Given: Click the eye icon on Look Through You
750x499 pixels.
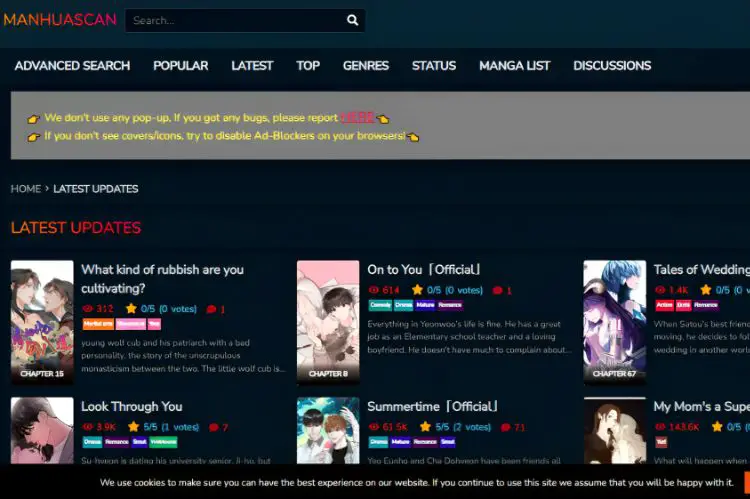Looking at the screenshot, I should coord(87,427).
